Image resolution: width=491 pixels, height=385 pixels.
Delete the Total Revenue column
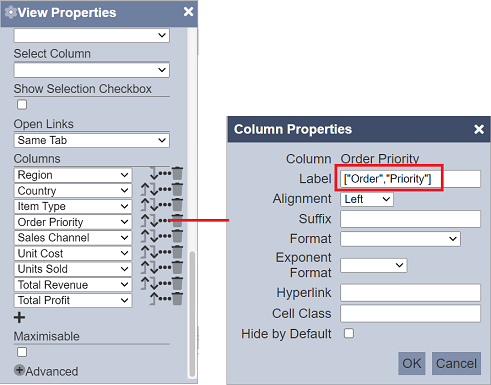(x=177, y=283)
